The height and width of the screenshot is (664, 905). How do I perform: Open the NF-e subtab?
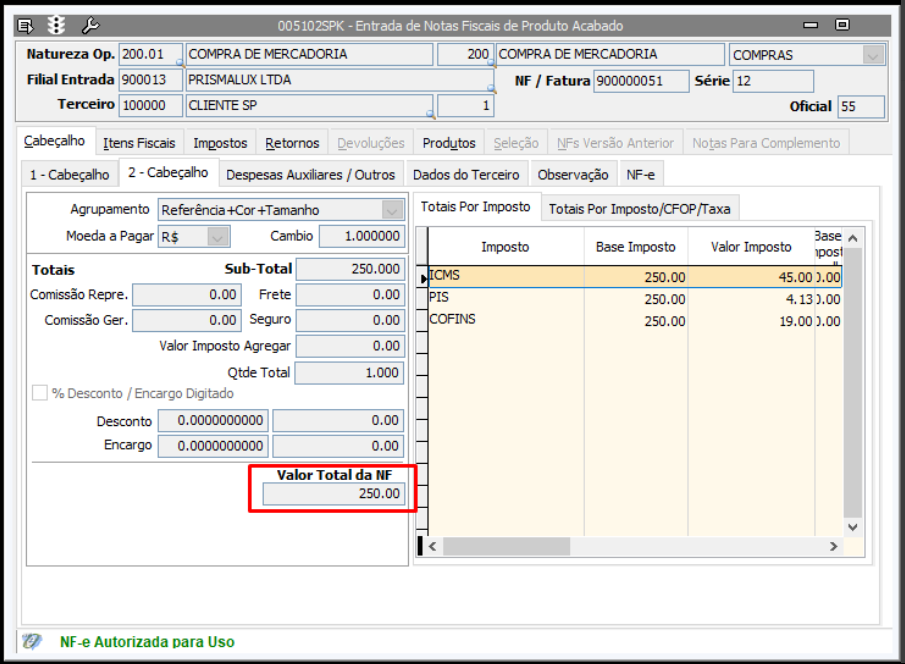(641, 174)
